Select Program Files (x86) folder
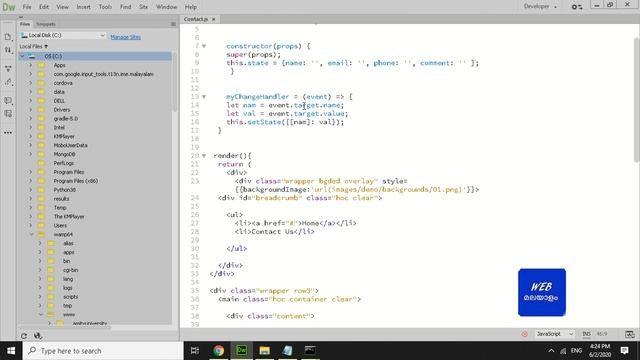 click(x=76, y=181)
